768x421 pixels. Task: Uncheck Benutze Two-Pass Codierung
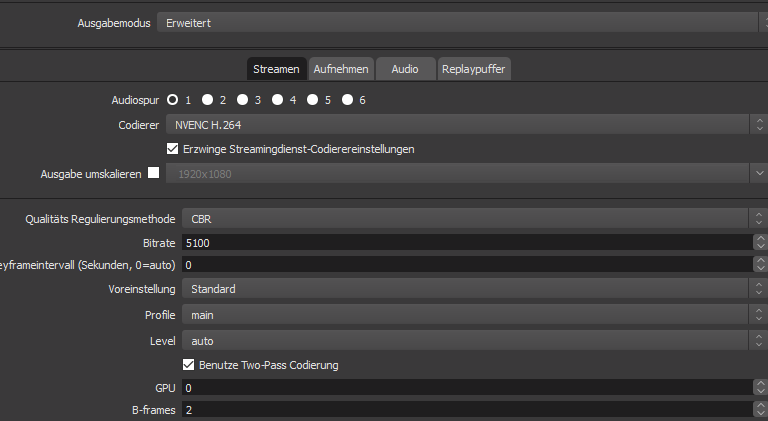coord(188,365)
